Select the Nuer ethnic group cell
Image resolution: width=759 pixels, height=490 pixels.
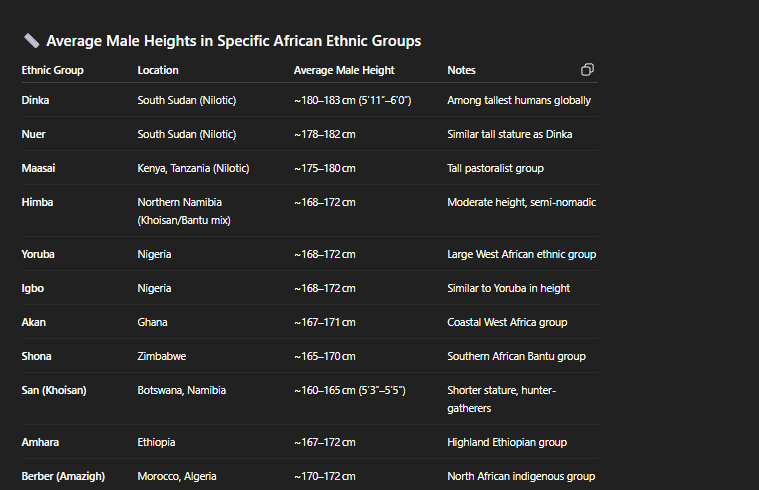point(33,134)
